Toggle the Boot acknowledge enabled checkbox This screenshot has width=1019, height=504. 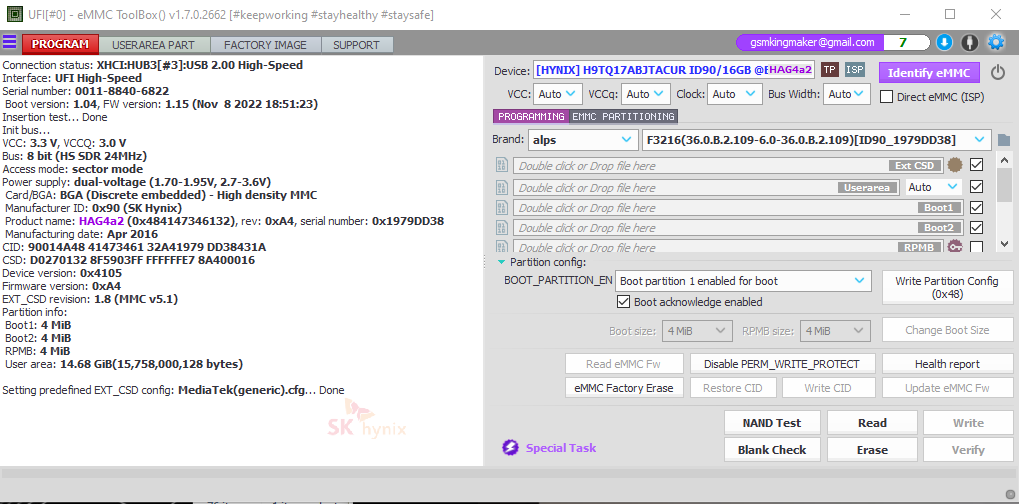click(623, 302)
